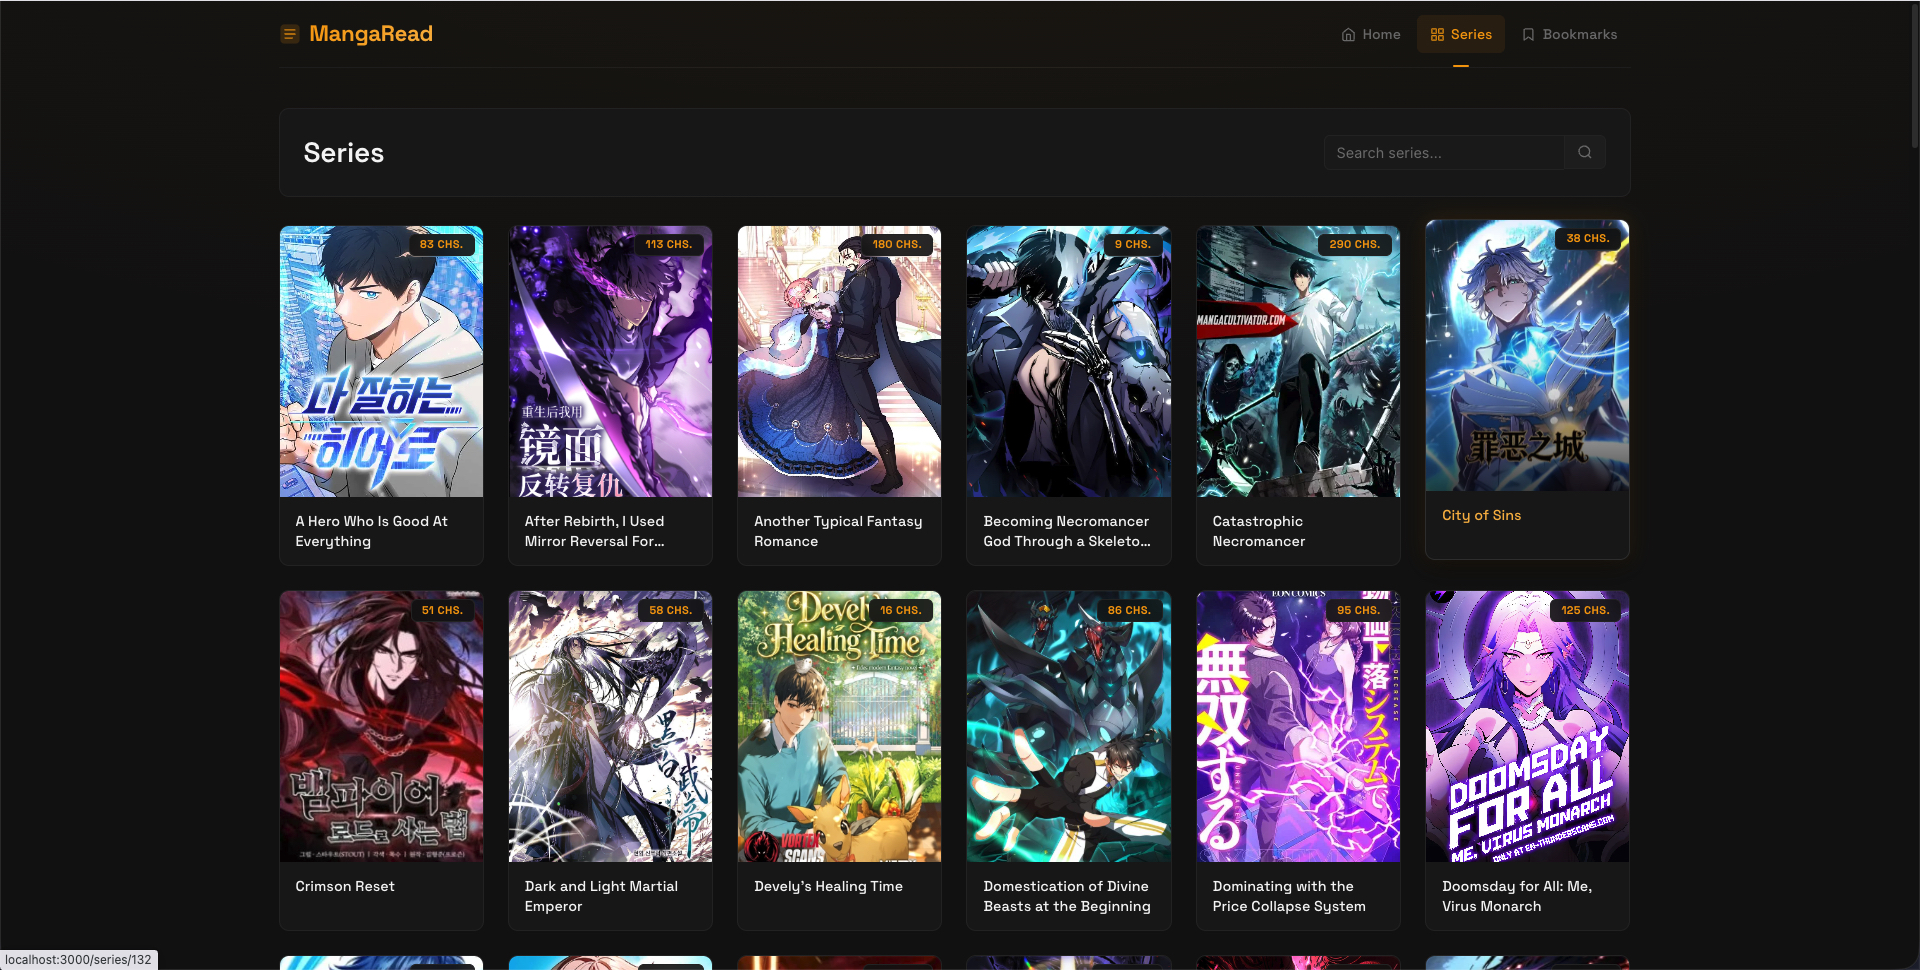Click title After Rebirth, I Used Mirror Reversal
This screenshot has width=1920, height=970.
tap(594, 531)
